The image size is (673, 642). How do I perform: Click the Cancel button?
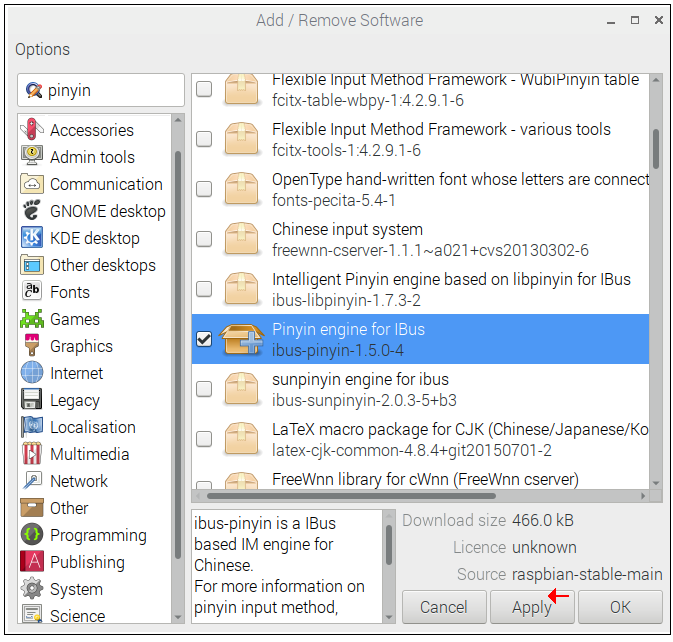[444, 607]
